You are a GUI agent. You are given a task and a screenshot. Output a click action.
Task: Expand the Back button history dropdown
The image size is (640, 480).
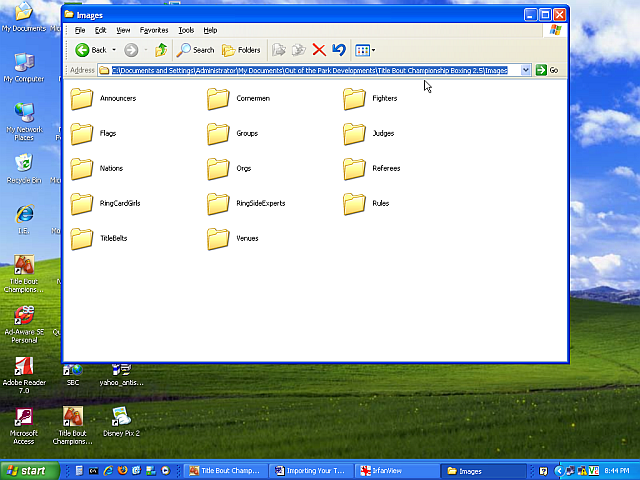click(114, 50)
